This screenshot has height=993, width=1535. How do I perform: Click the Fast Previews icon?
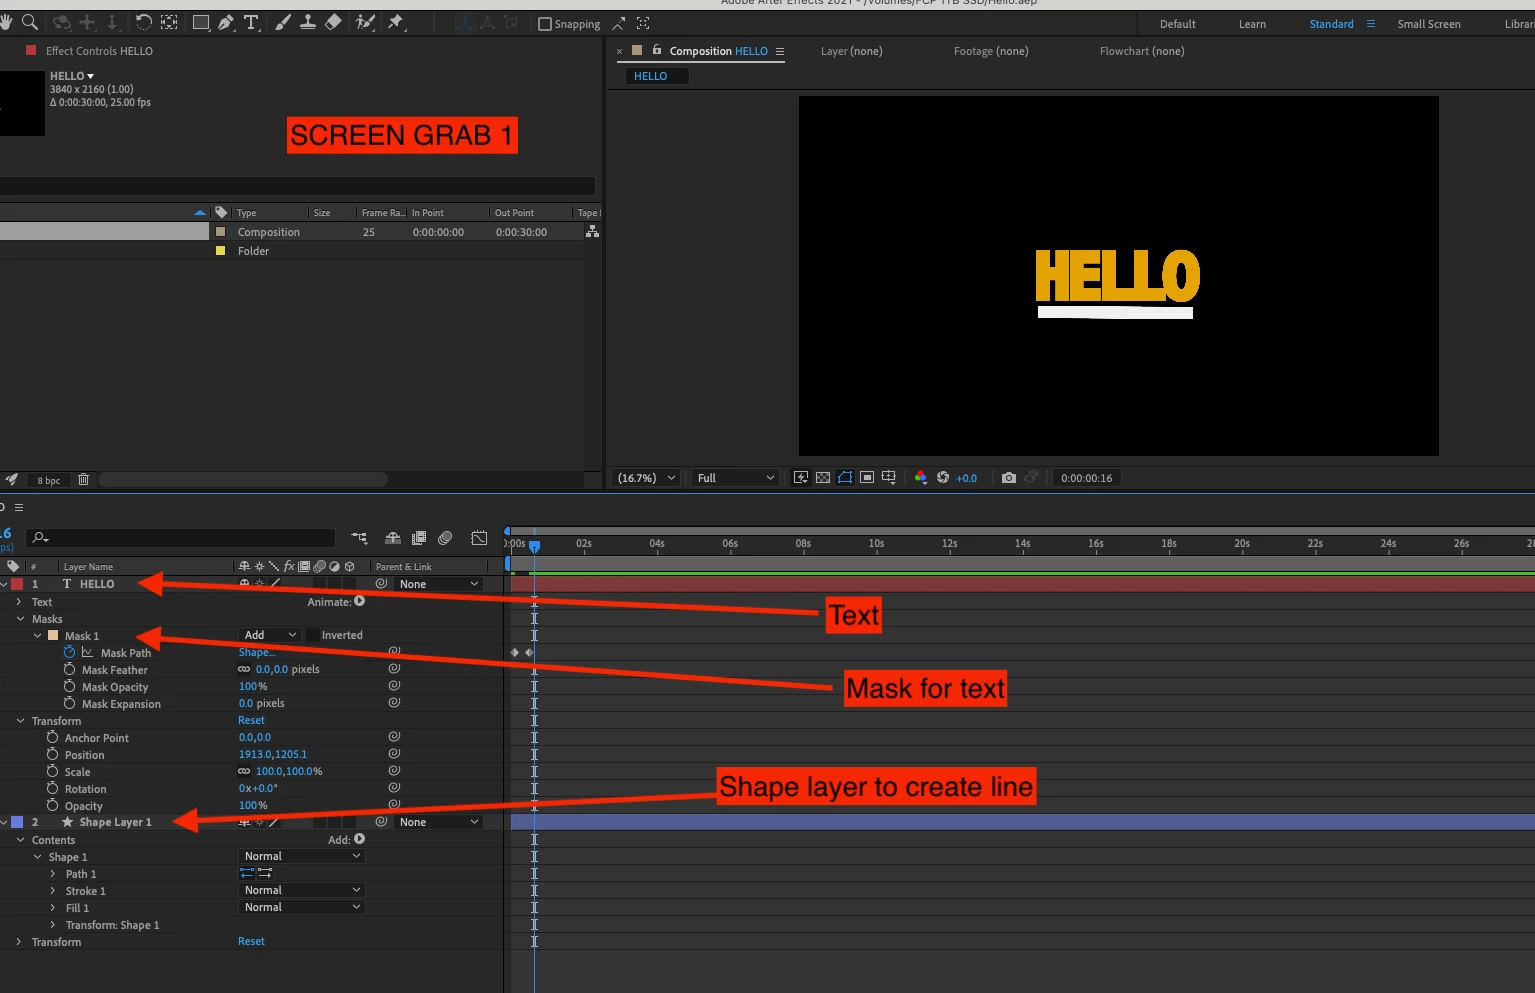pos(800,478)
